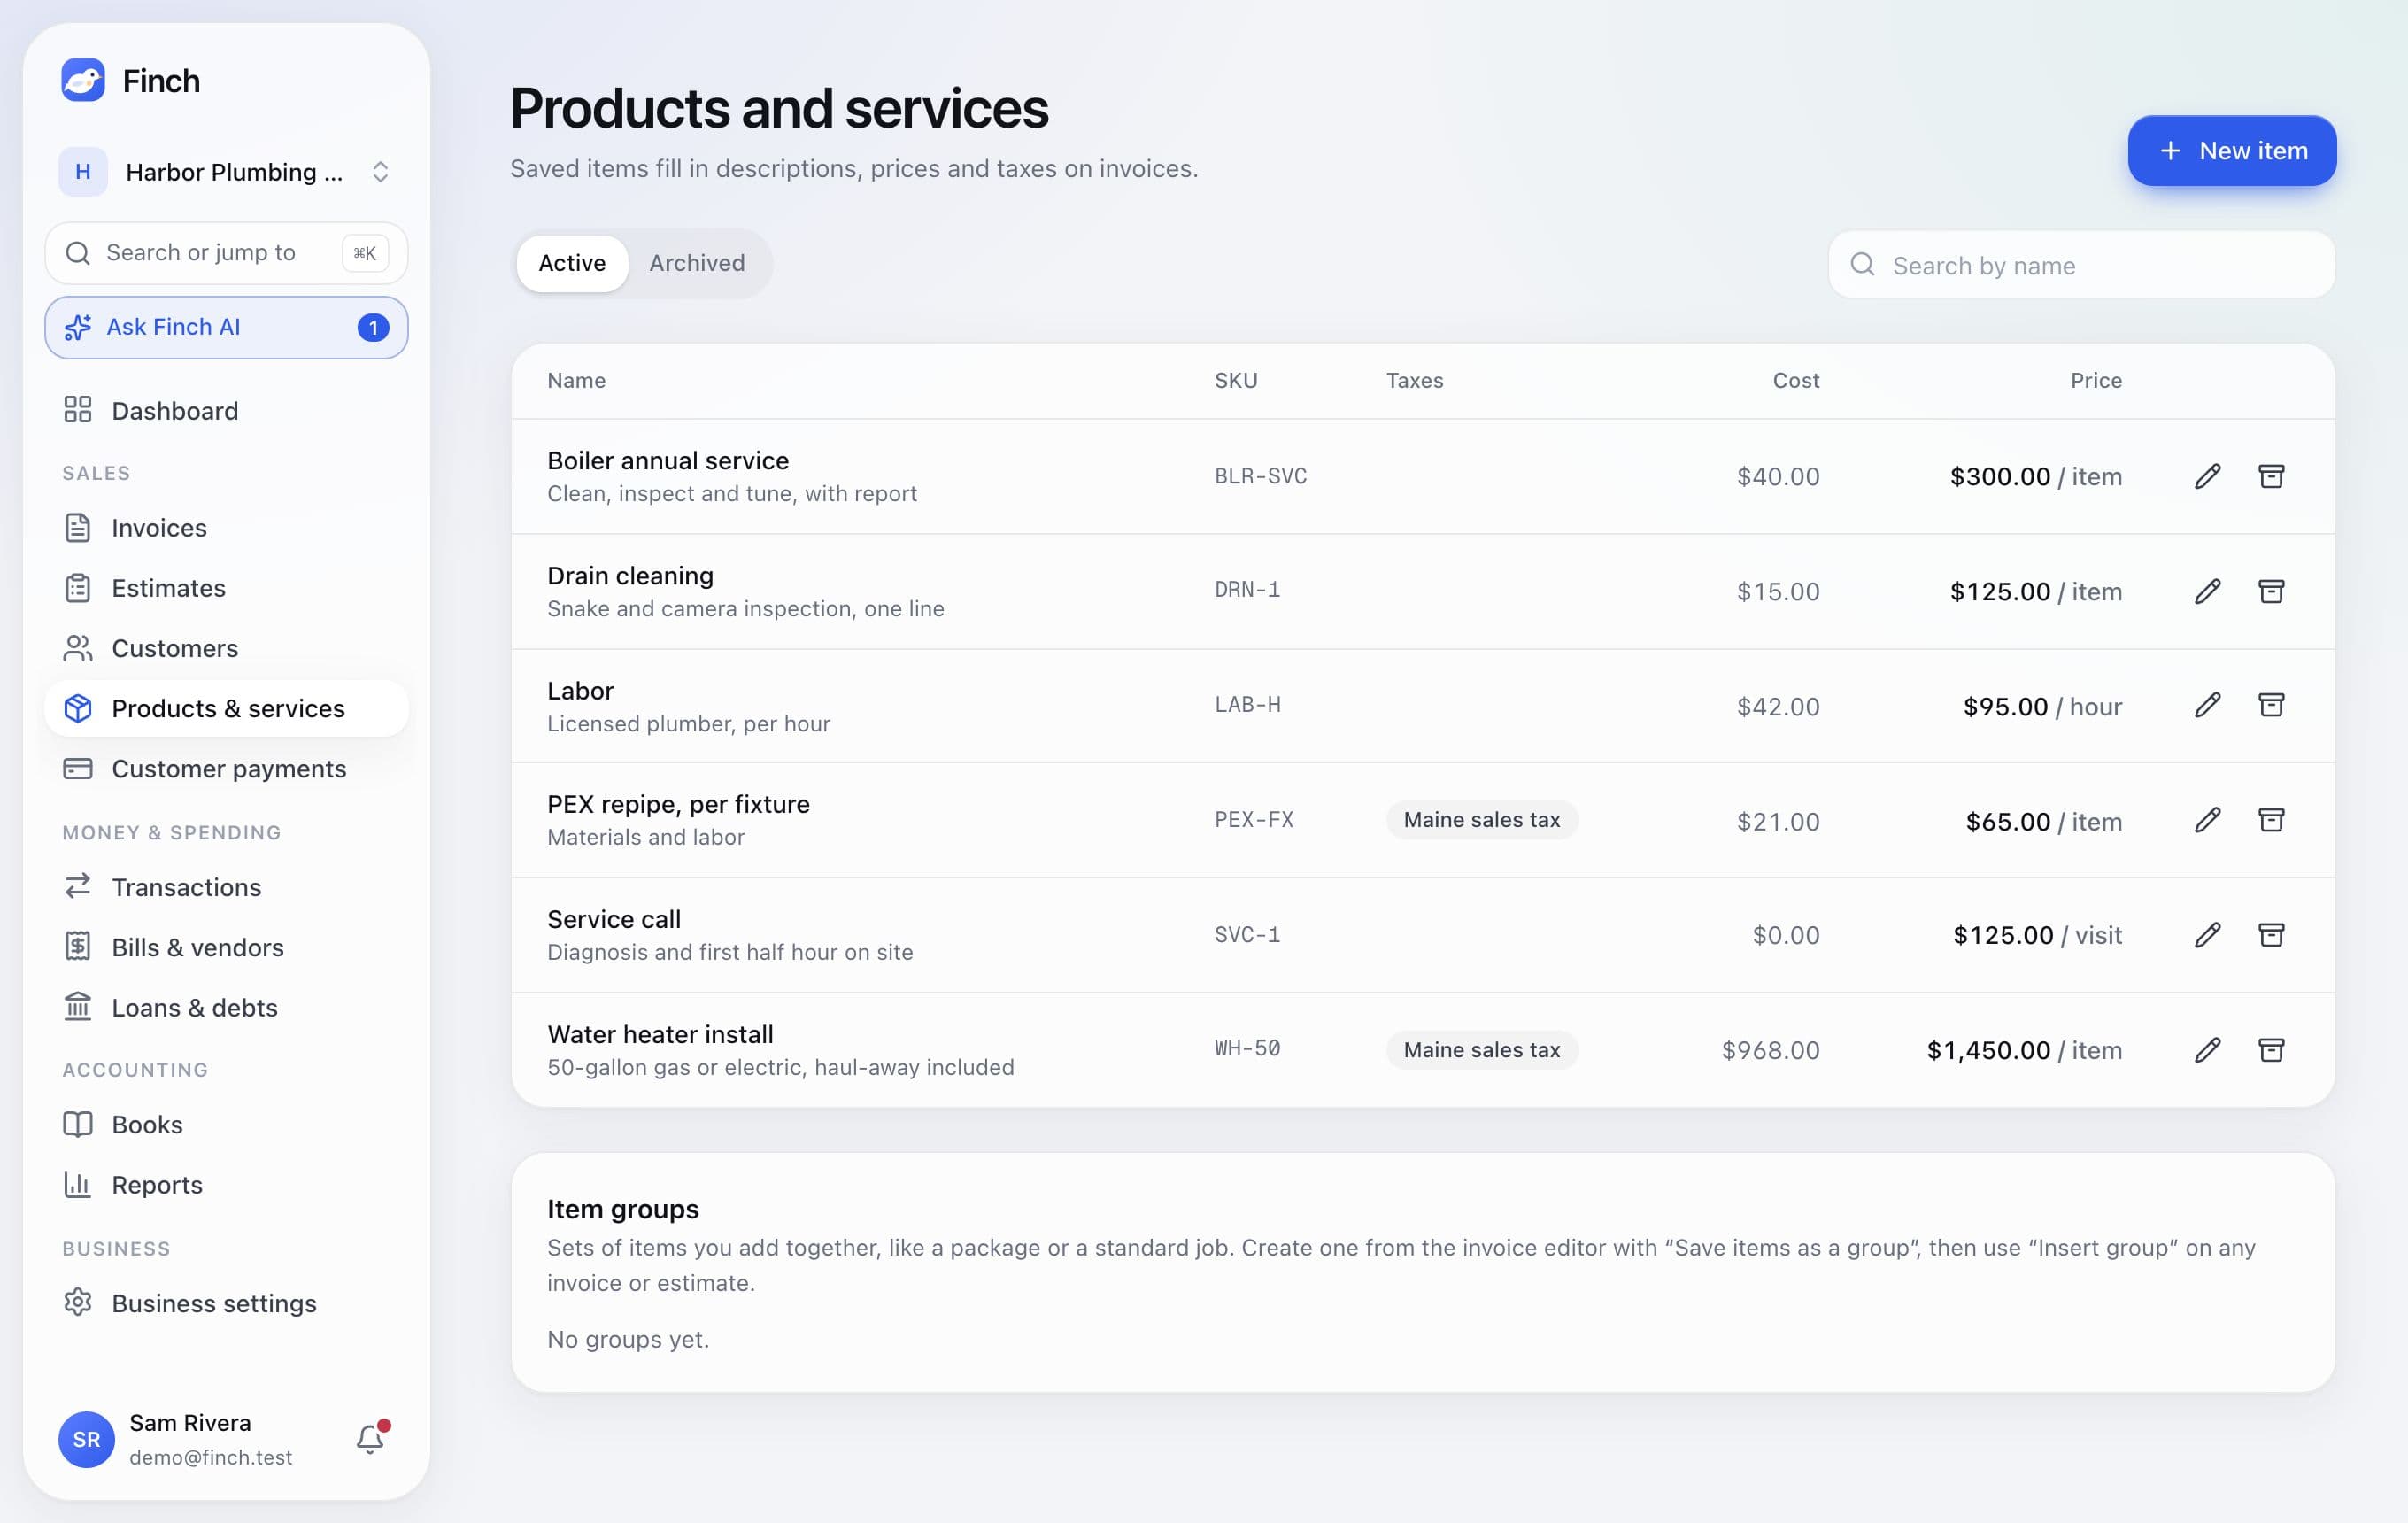Open Ask Finch AI assistant

pyautogui.click(x=226, y=327)
